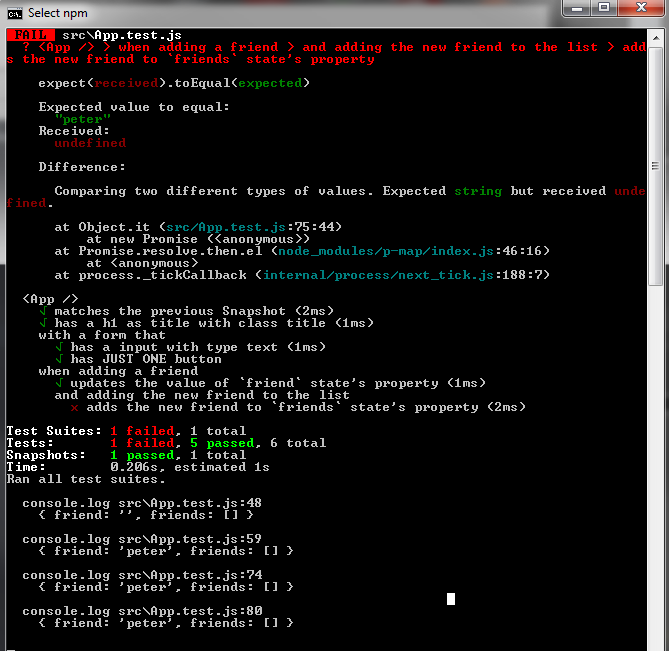The image size is (669, 651).
Task: Click 'when adding a friend' group heading
Action: (118, 371)
